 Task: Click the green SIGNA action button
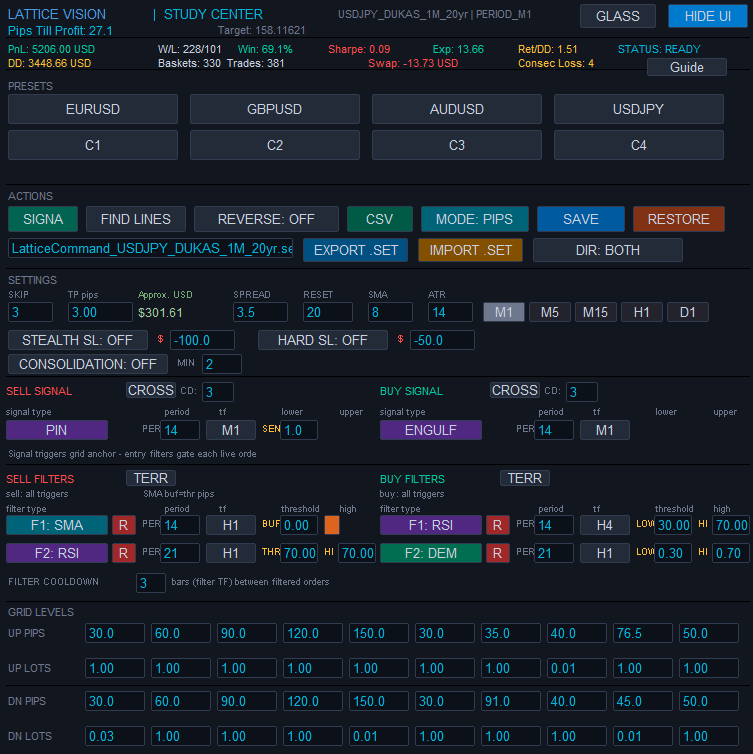pyautogui.click(x=43, y=219)
